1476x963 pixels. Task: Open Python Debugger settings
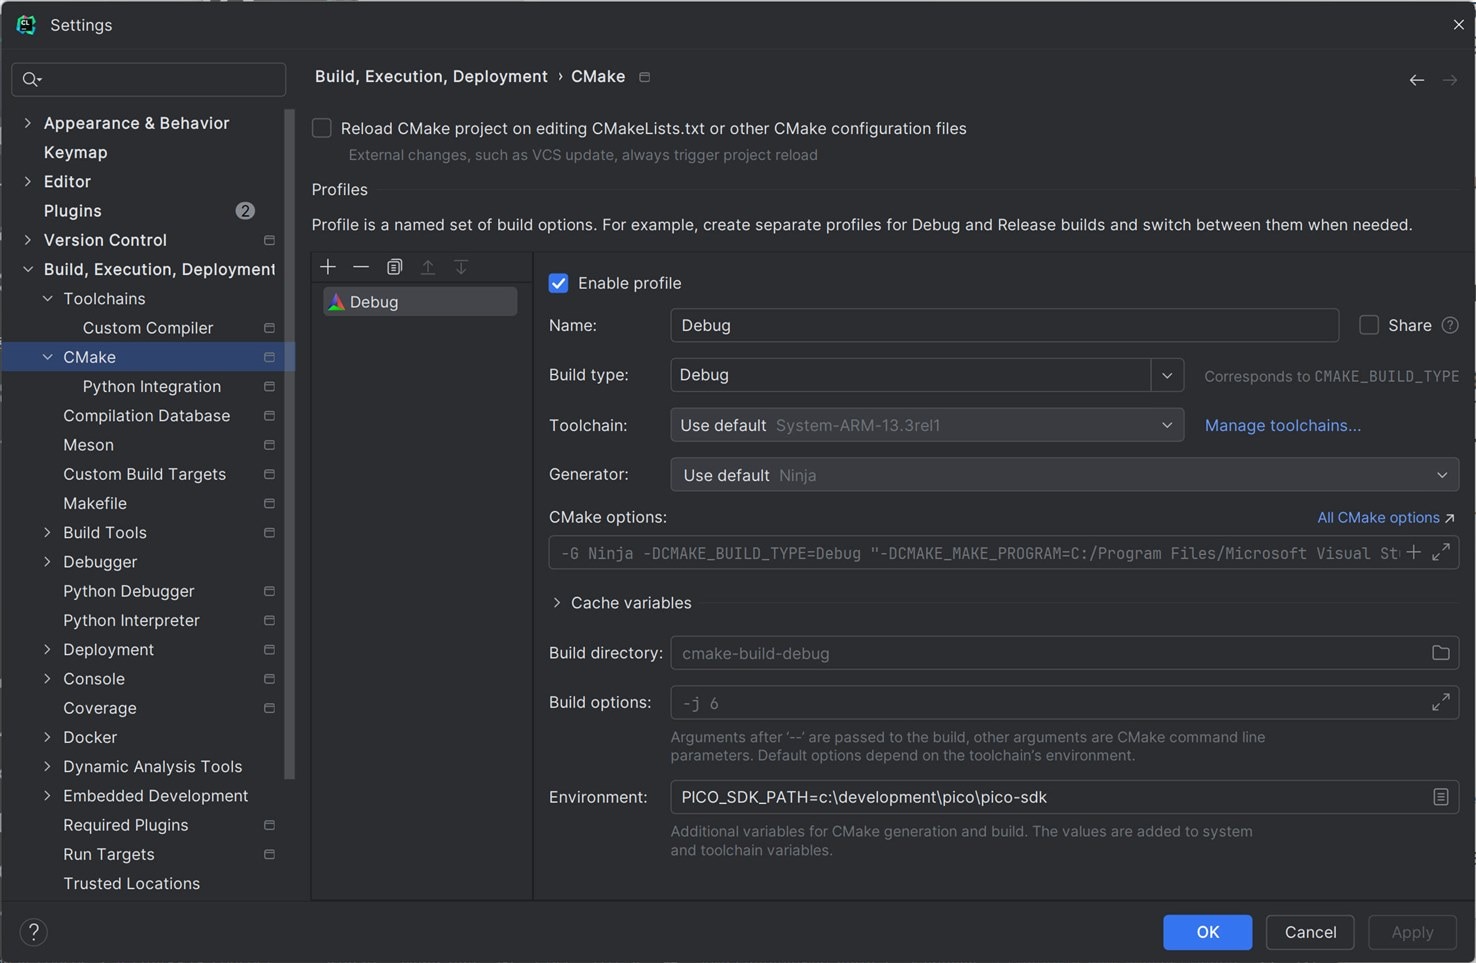pyautogui.click(x=129, y=591)
